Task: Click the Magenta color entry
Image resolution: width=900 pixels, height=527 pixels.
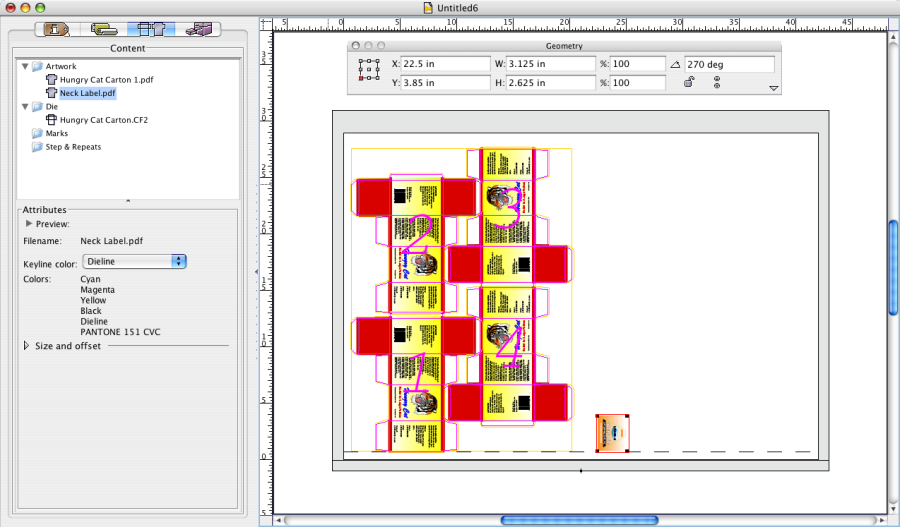Action: 98,290
